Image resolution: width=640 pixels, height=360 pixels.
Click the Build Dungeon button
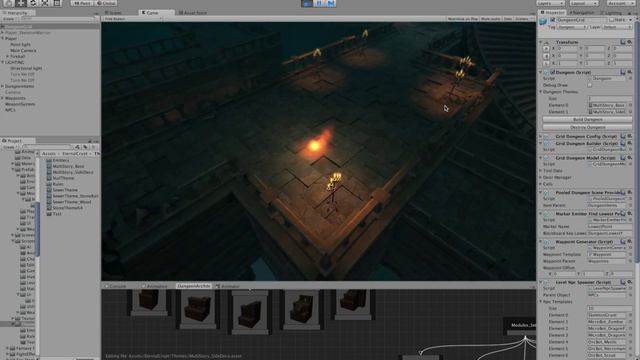pyautogui.click(x=587, y=120)
